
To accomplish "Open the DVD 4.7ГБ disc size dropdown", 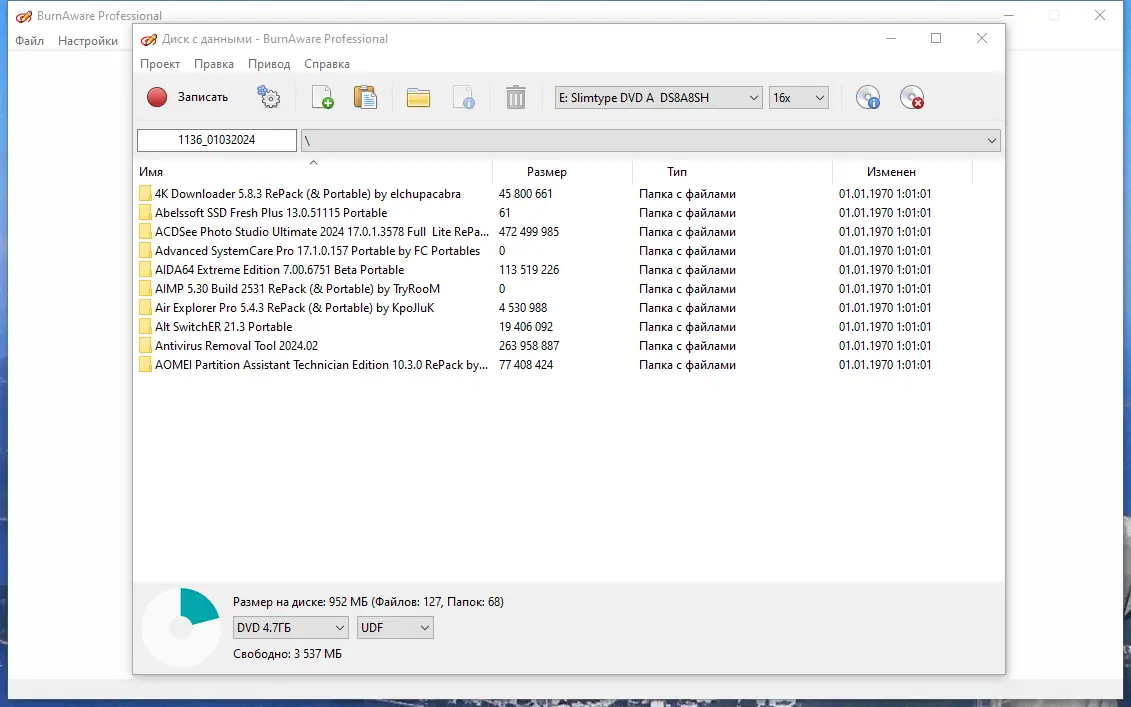I will click(291, 628).
